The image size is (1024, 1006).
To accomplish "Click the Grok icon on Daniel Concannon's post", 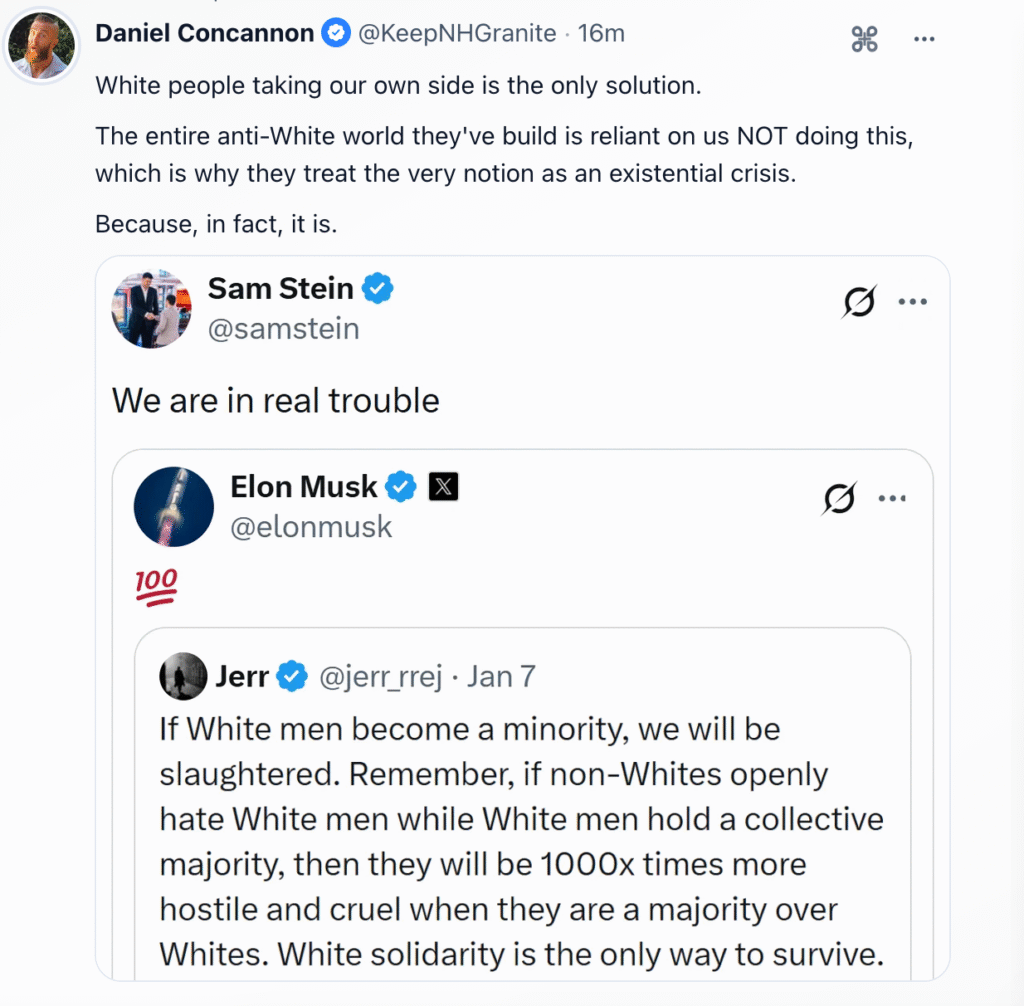I will click(864, 39).
